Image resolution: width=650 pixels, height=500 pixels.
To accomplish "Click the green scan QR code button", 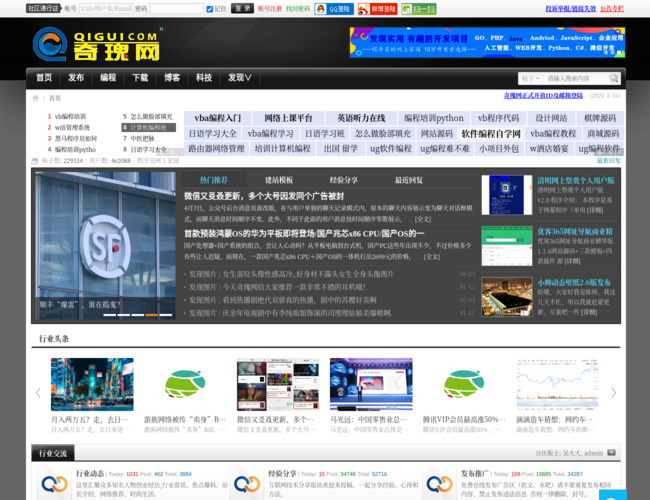I will click(419, 9).
